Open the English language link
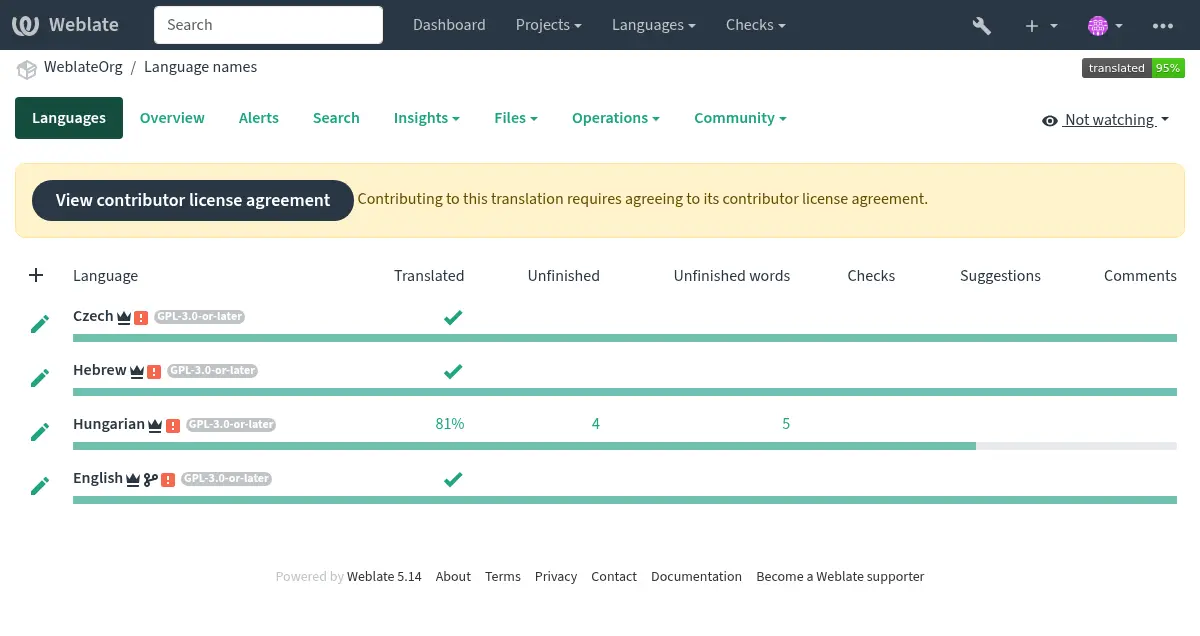Viewport: 1200px width, 636px height. (x=98, y=478)
